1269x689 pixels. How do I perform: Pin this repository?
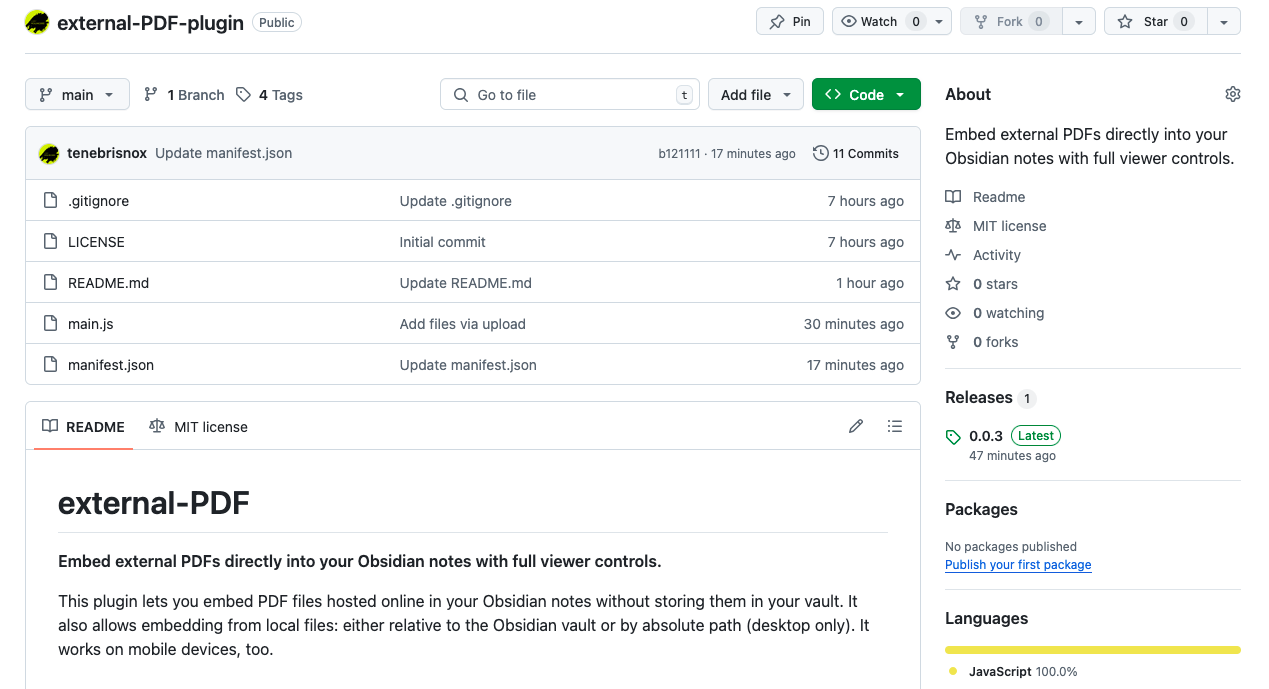coord(790,21)
